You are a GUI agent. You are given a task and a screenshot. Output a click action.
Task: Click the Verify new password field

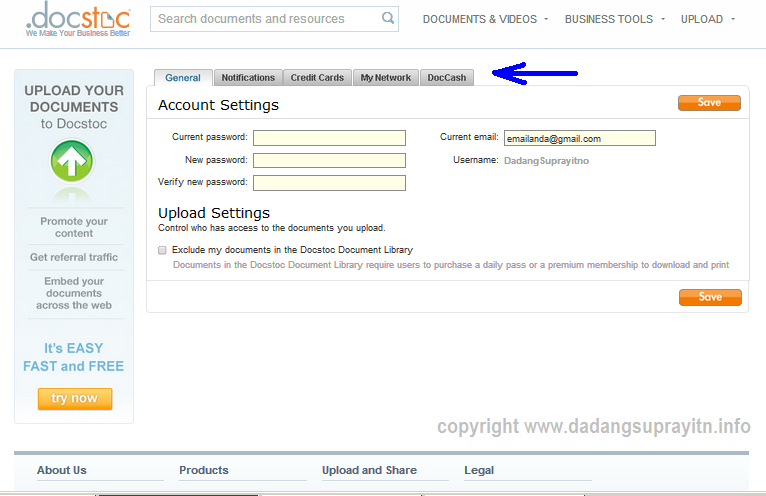(329, 183)
